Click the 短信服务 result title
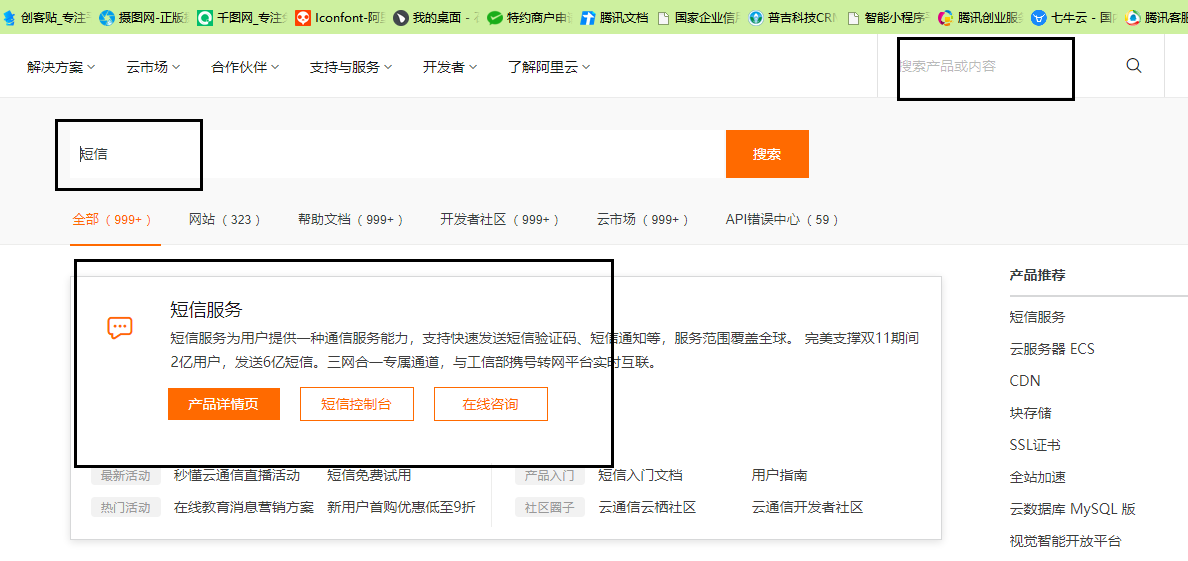 pos(206,309)
